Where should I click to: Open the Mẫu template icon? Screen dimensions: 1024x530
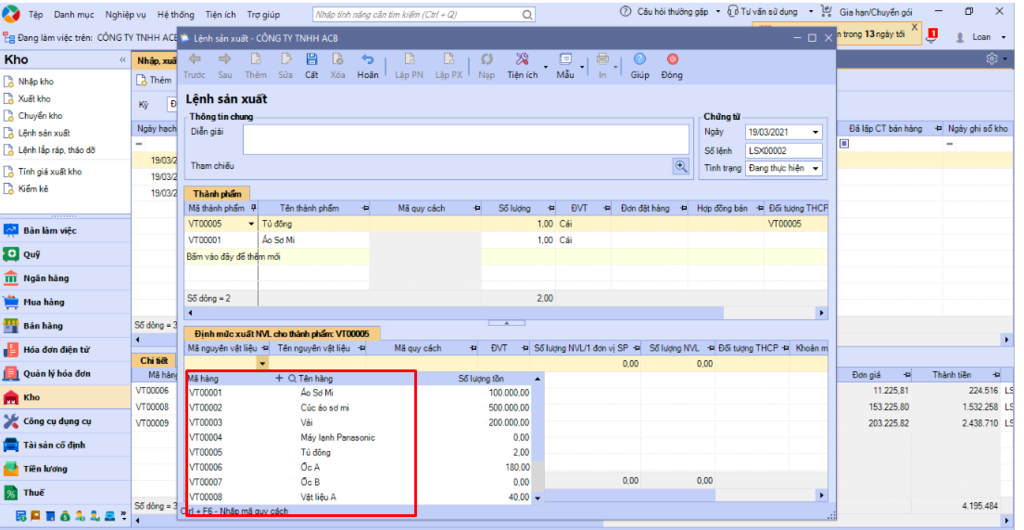pos(565,59)
